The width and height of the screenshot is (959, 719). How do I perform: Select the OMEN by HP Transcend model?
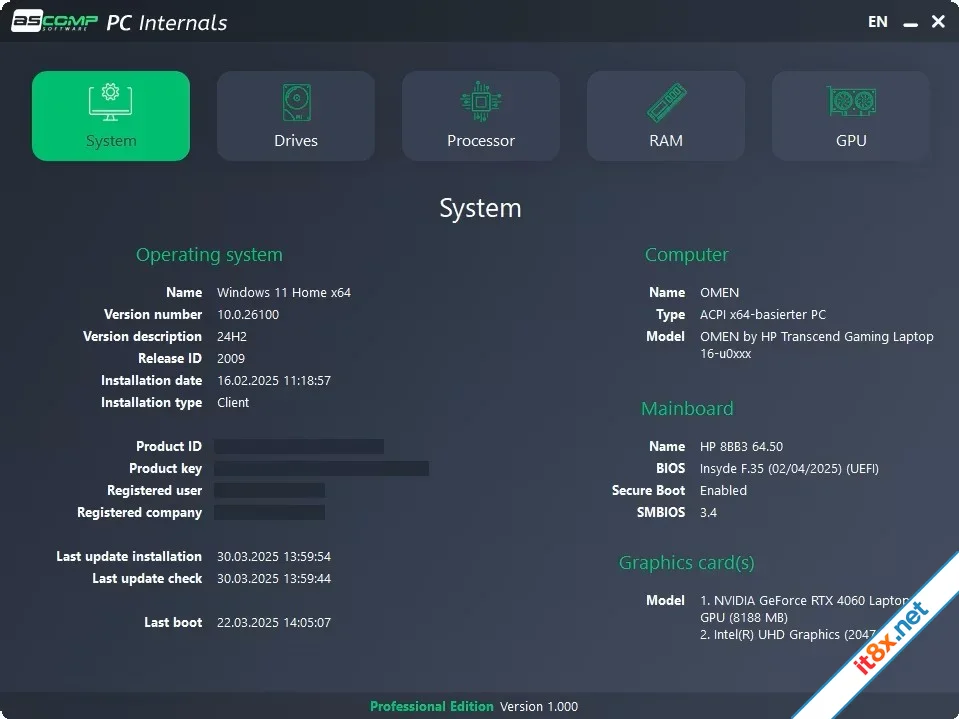coord(816,345)
